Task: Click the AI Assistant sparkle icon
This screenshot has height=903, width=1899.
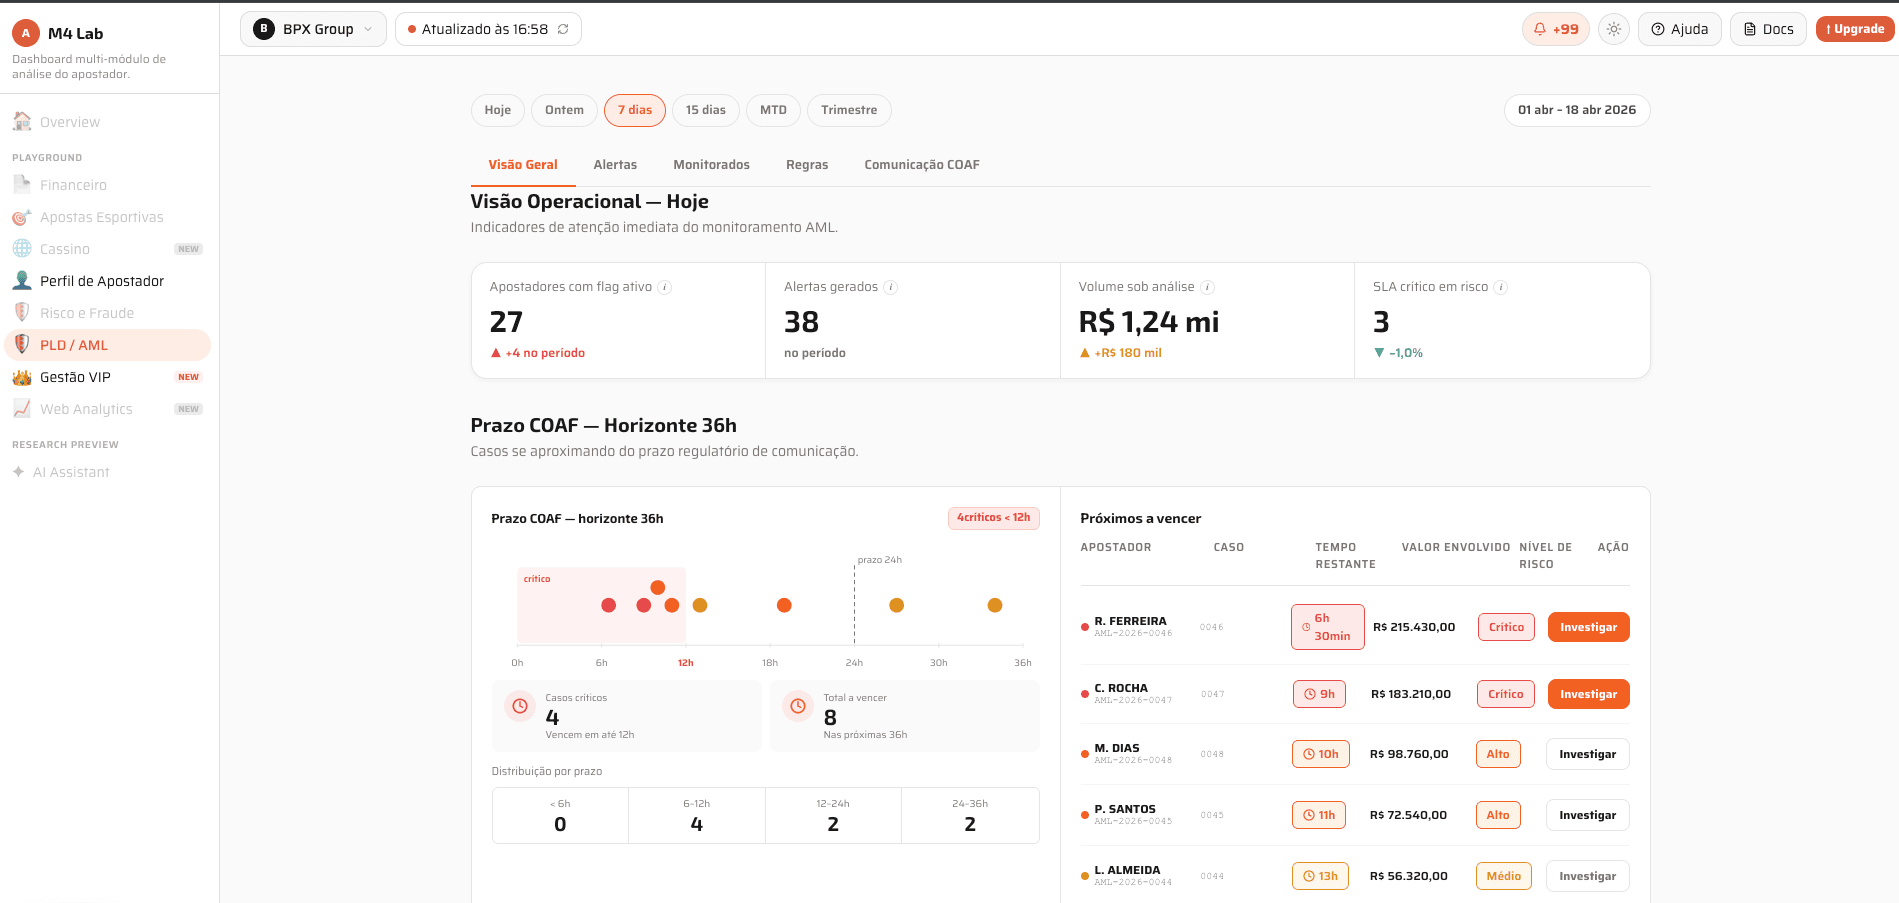Action: [18, 471]
